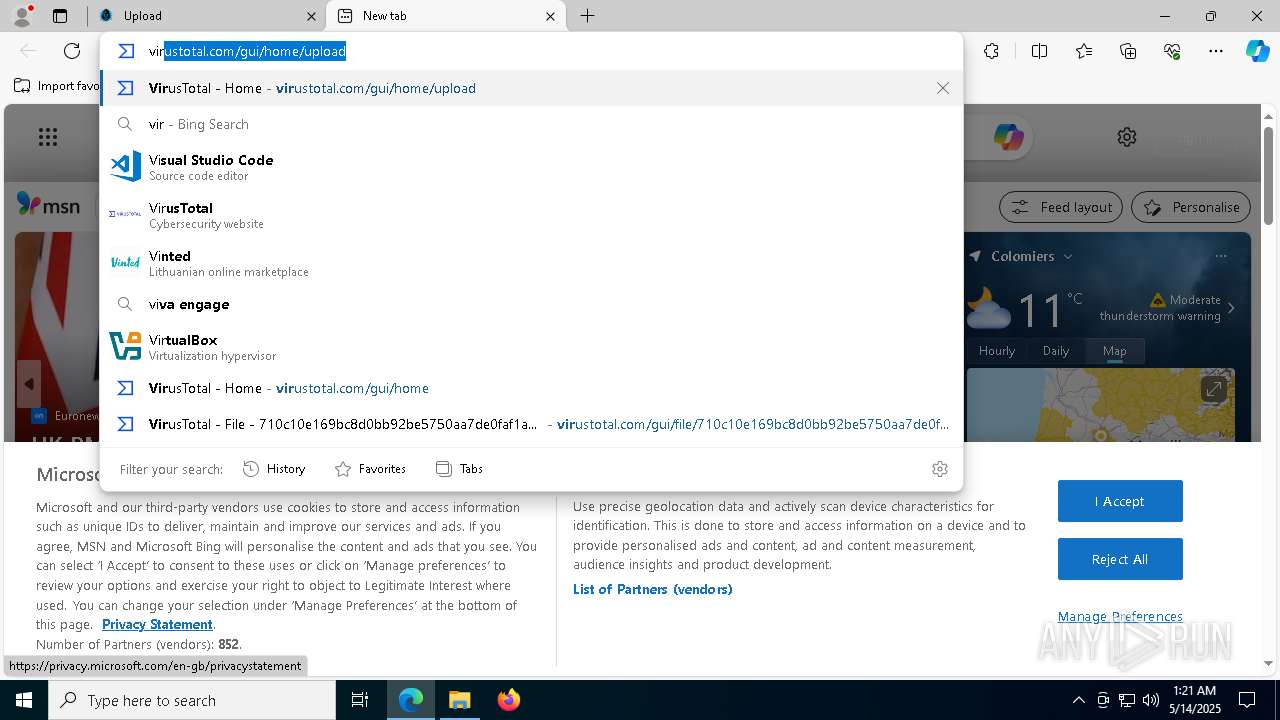Open List of Partners (vendors) link
The image size is (1280, 720).
(x=653, y=589)
